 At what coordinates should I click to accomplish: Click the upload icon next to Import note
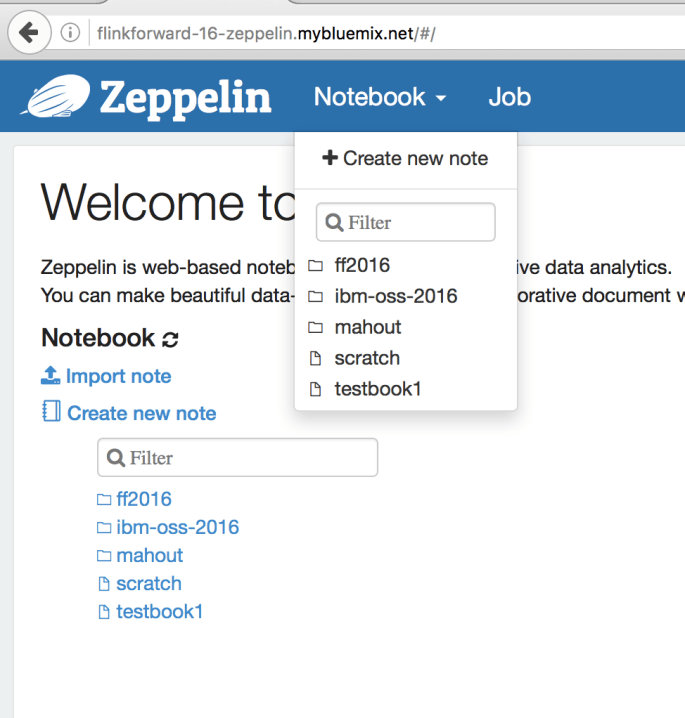coord(50,375)
